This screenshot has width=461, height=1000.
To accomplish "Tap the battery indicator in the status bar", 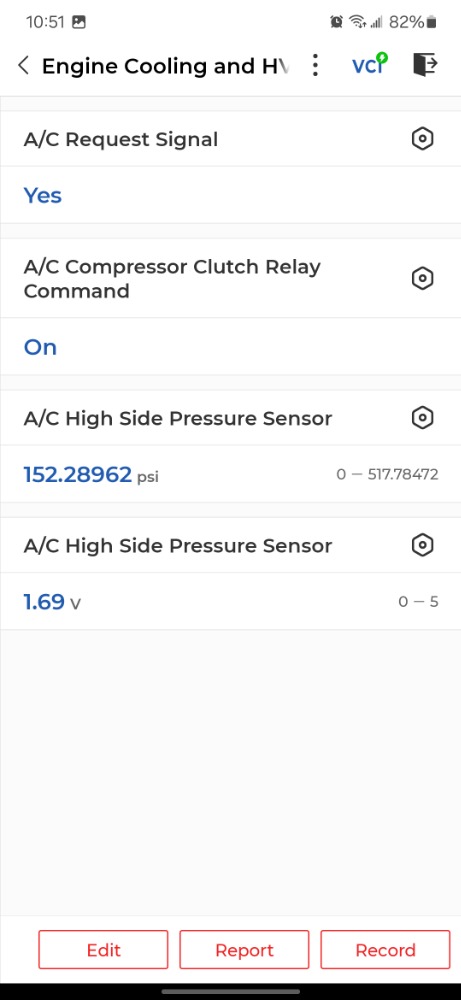I will (432, 22).
